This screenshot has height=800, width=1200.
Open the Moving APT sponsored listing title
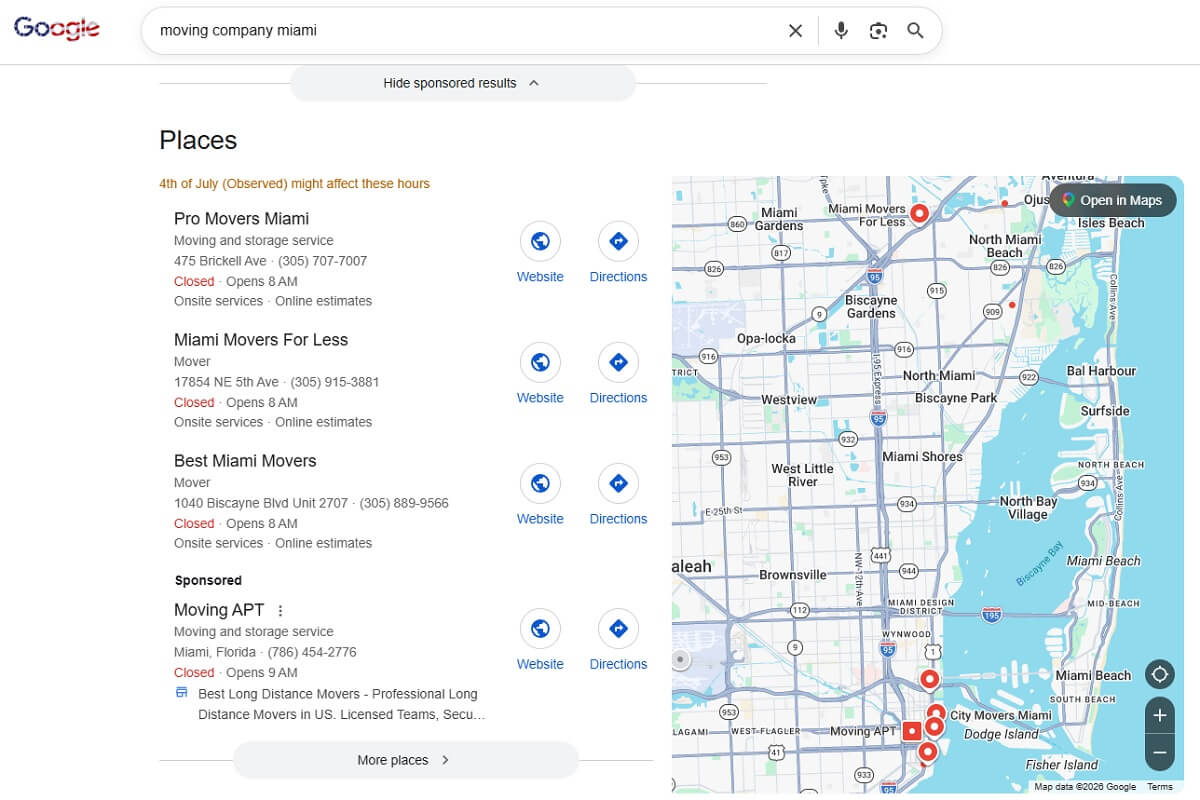[x=219, y=610]
